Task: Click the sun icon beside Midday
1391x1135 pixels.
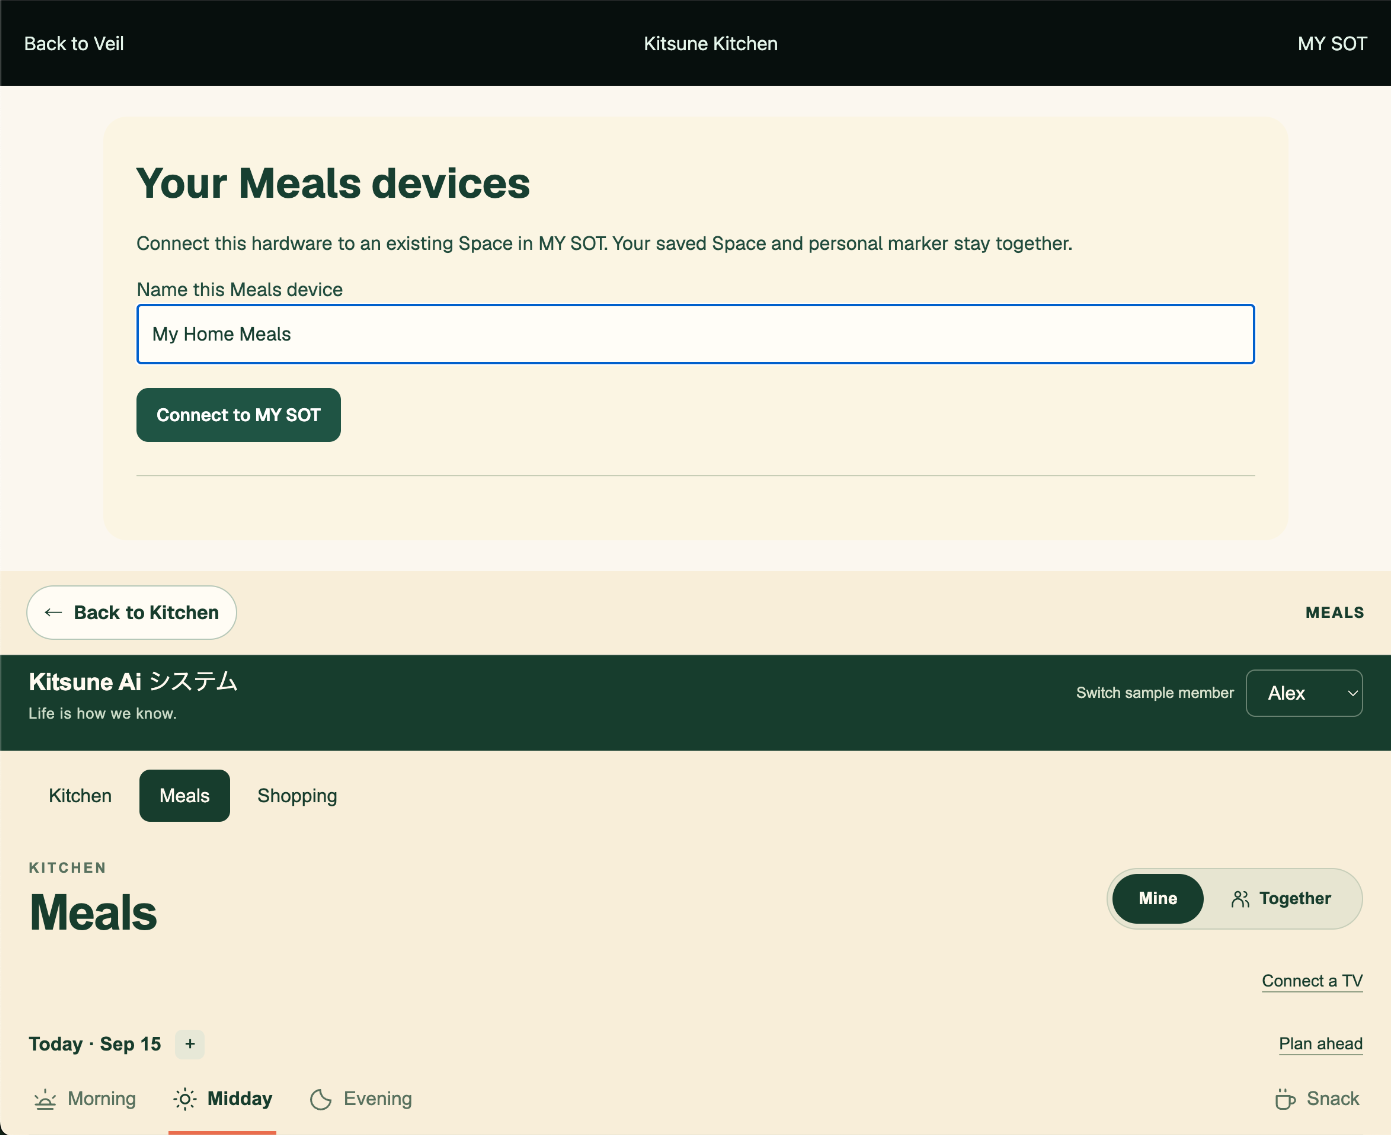Action: (x=185, y=1100)
